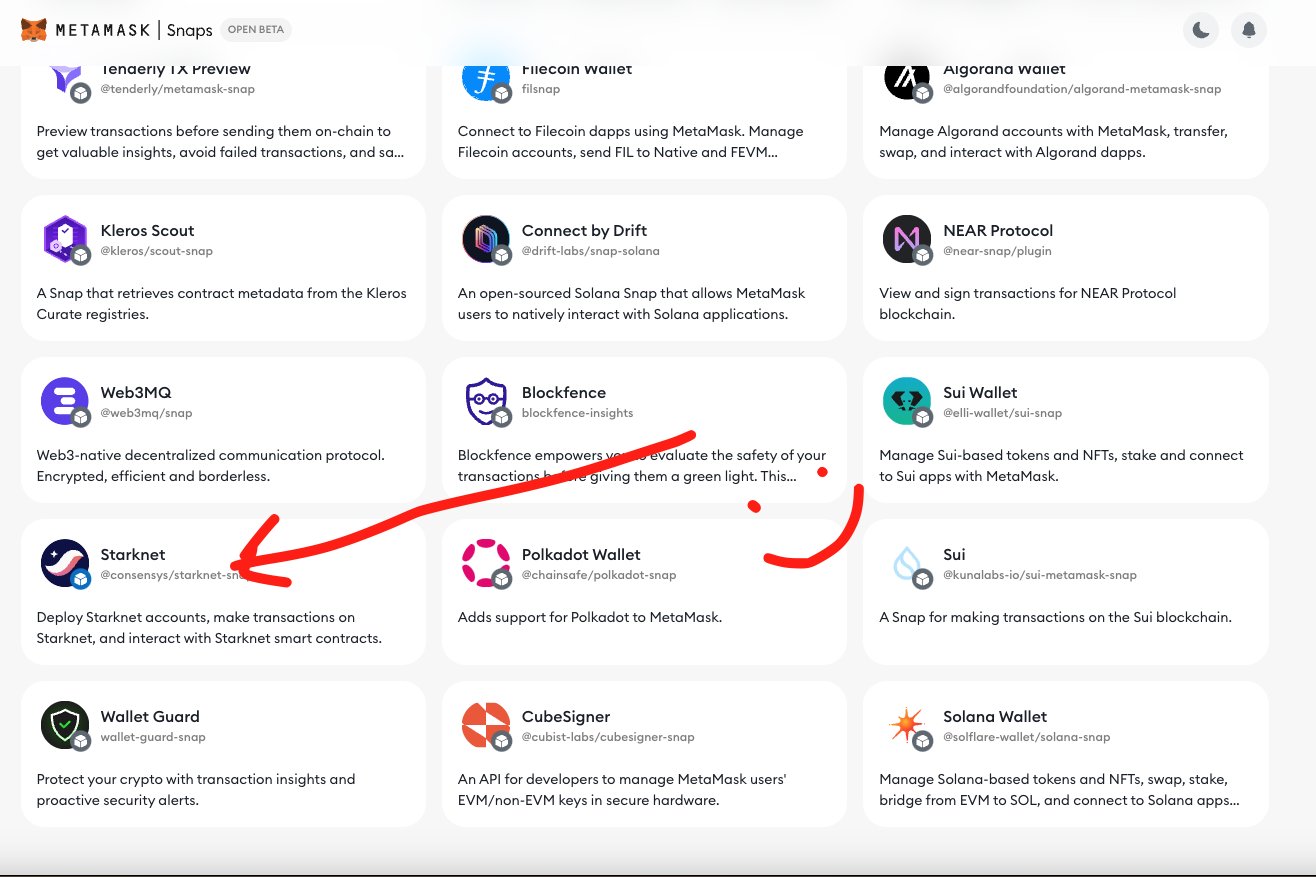Follow the @chainsafe/polkadot-snap link

point(599,575)
